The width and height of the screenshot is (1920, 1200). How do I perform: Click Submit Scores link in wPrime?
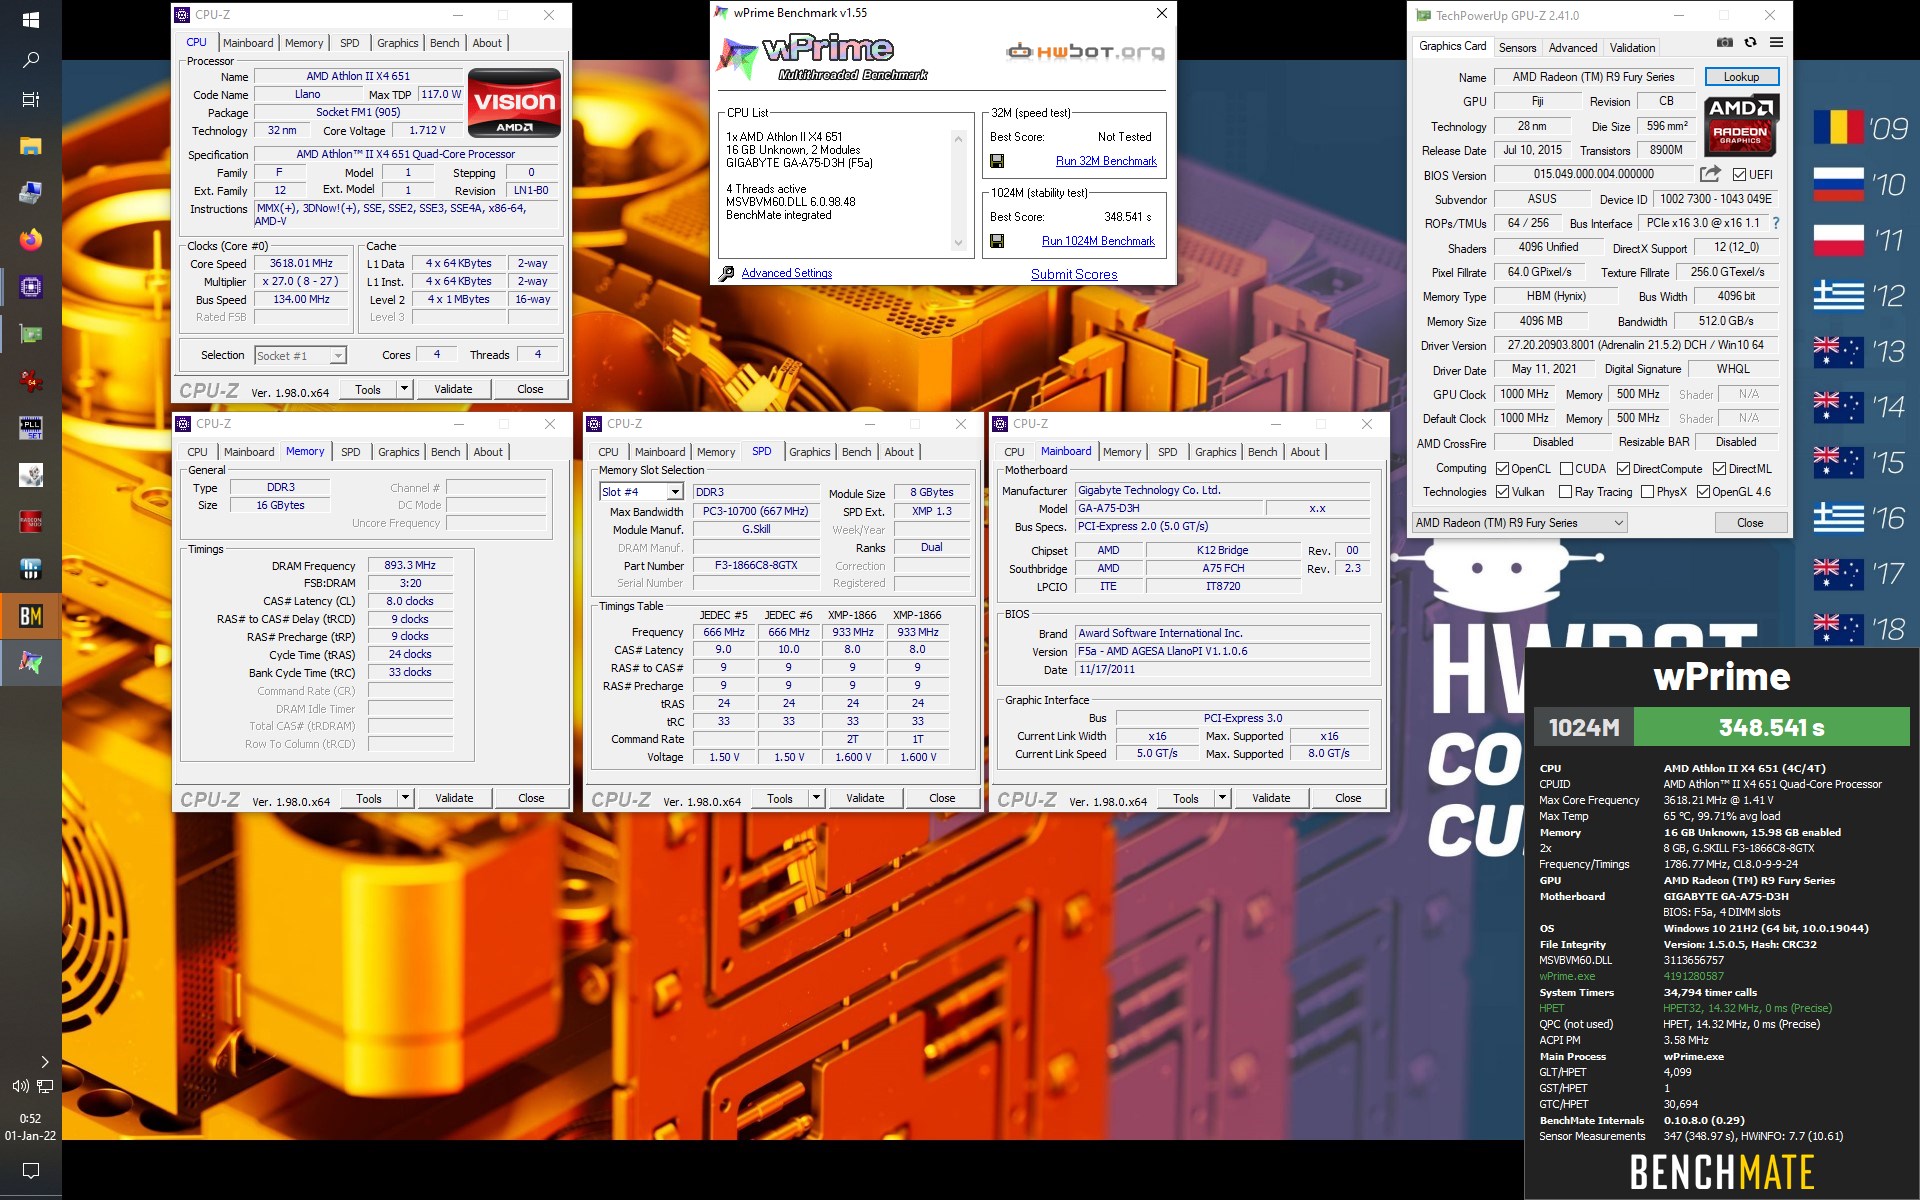(1074, 274)
